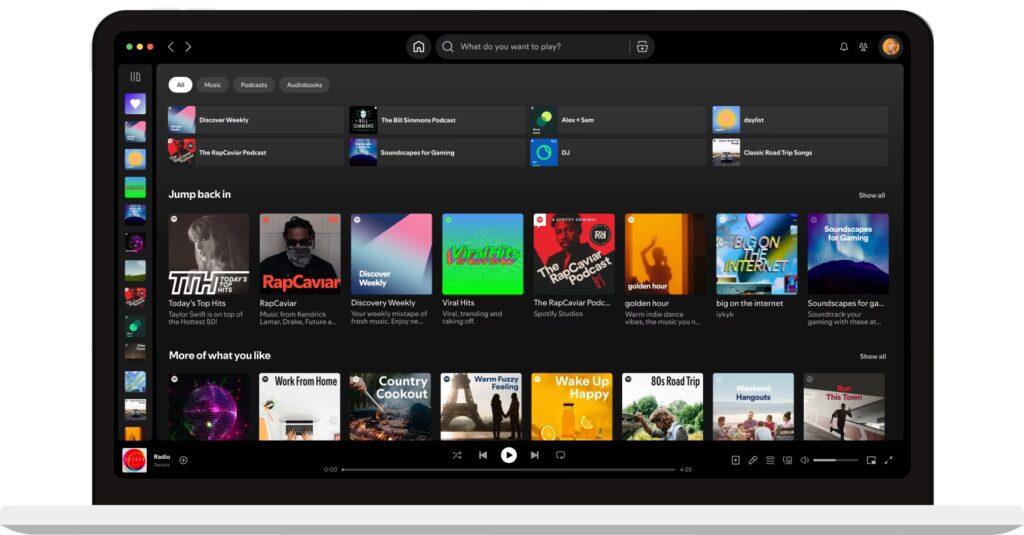The width and height of the screenshot is (1024, 535).
Task: Select the Audiobooks filter tab
Action: coord(304,85)
